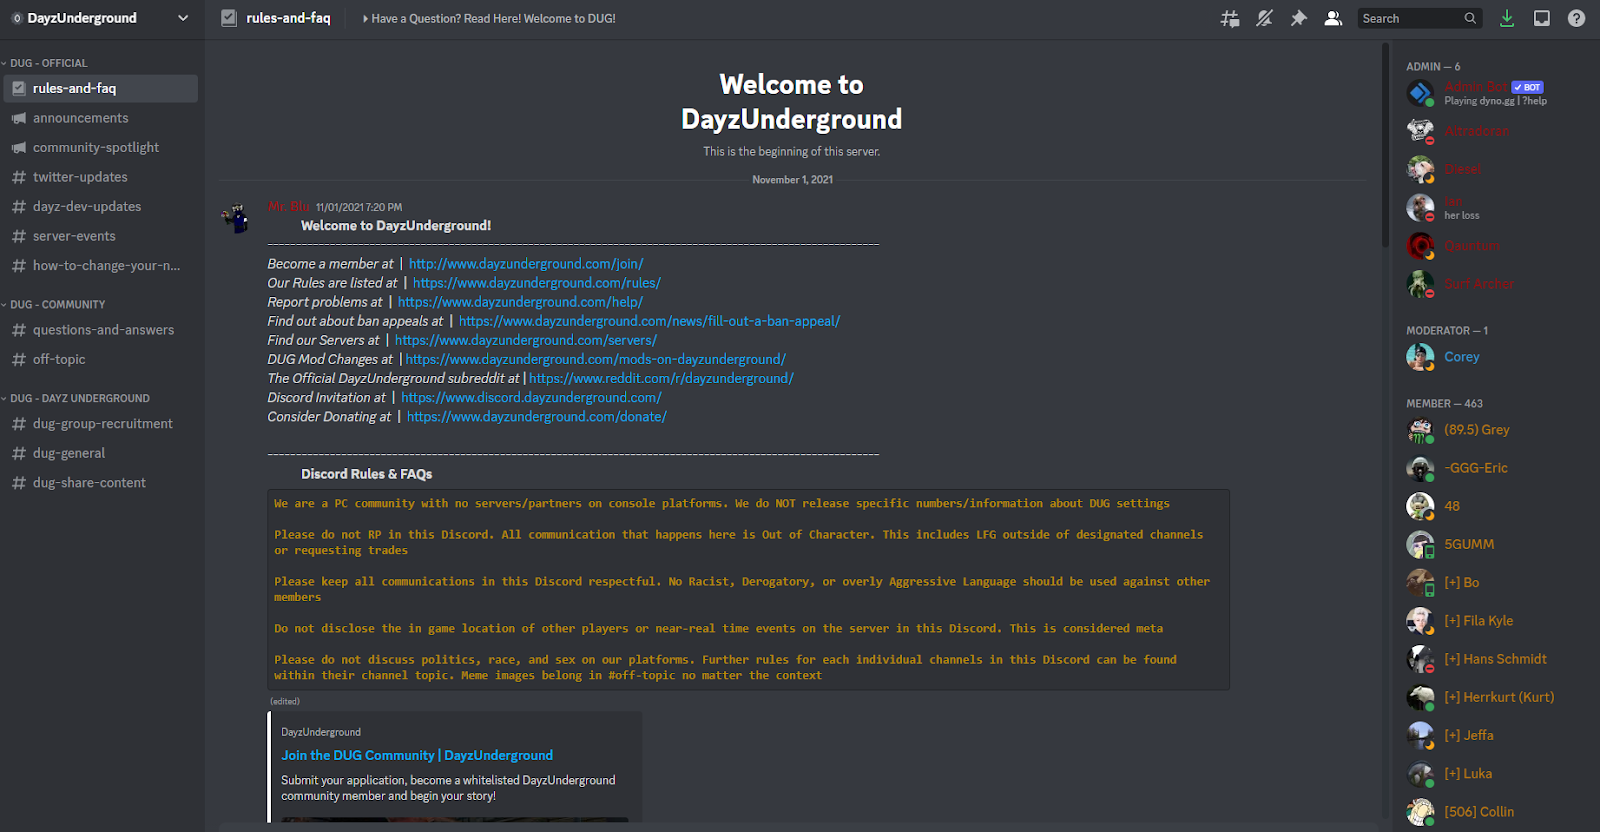Click Mr. Blu's username in the message
Viewport: 1600px width, 832px height.
point(289,207)
